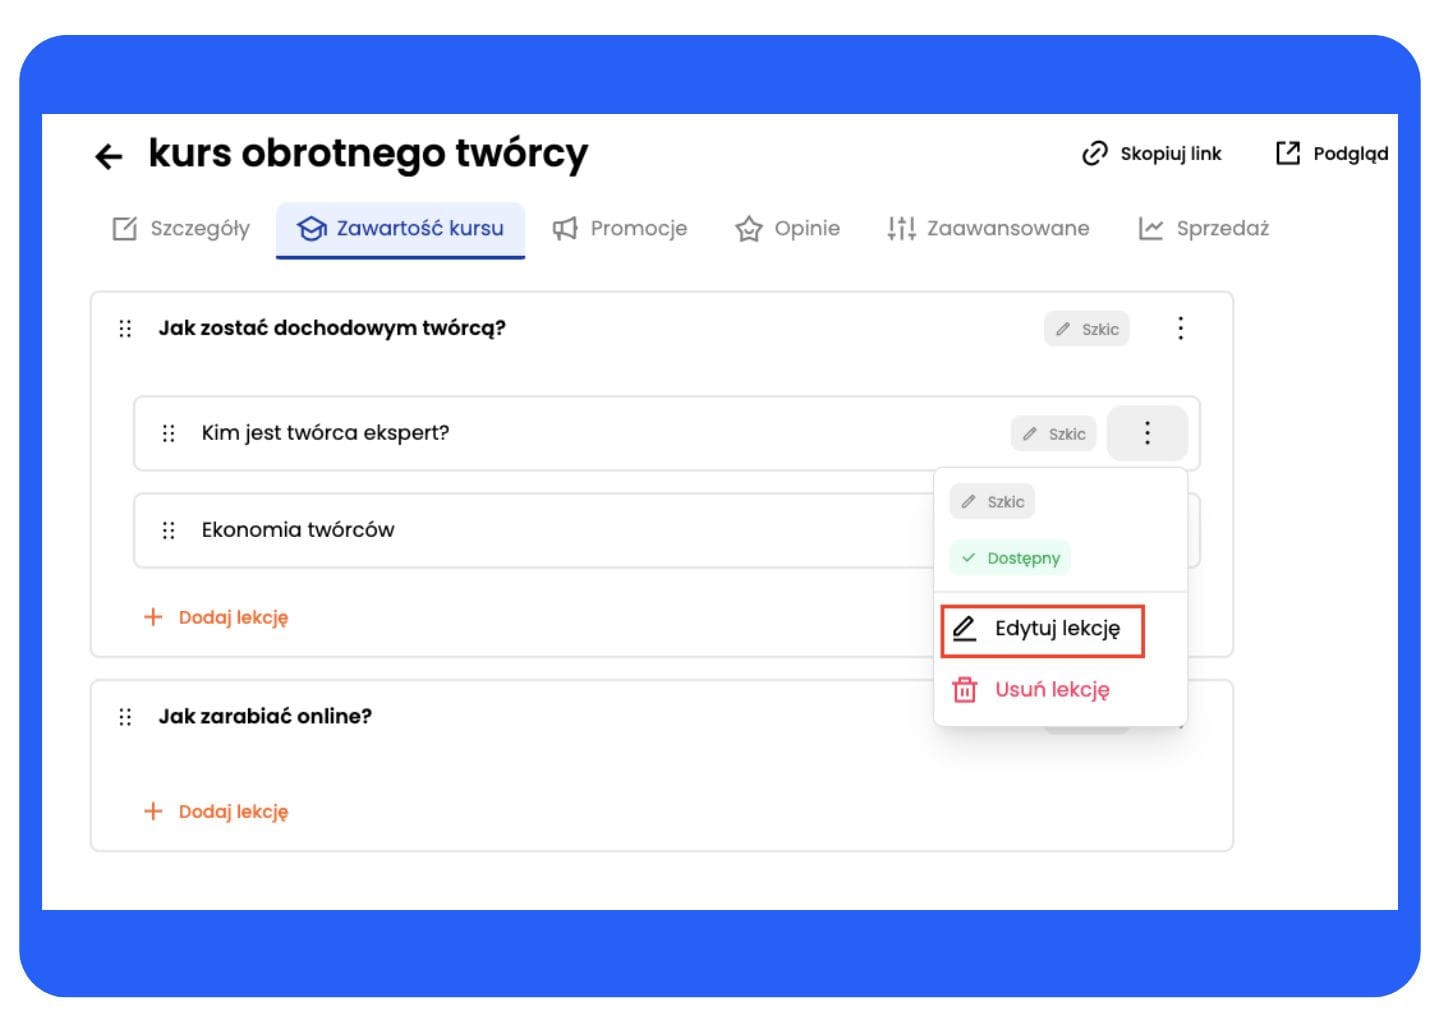Viewport: 1440px width, 1024px height.
Task: Switch to Szczegóły tab
Action: 181,228
